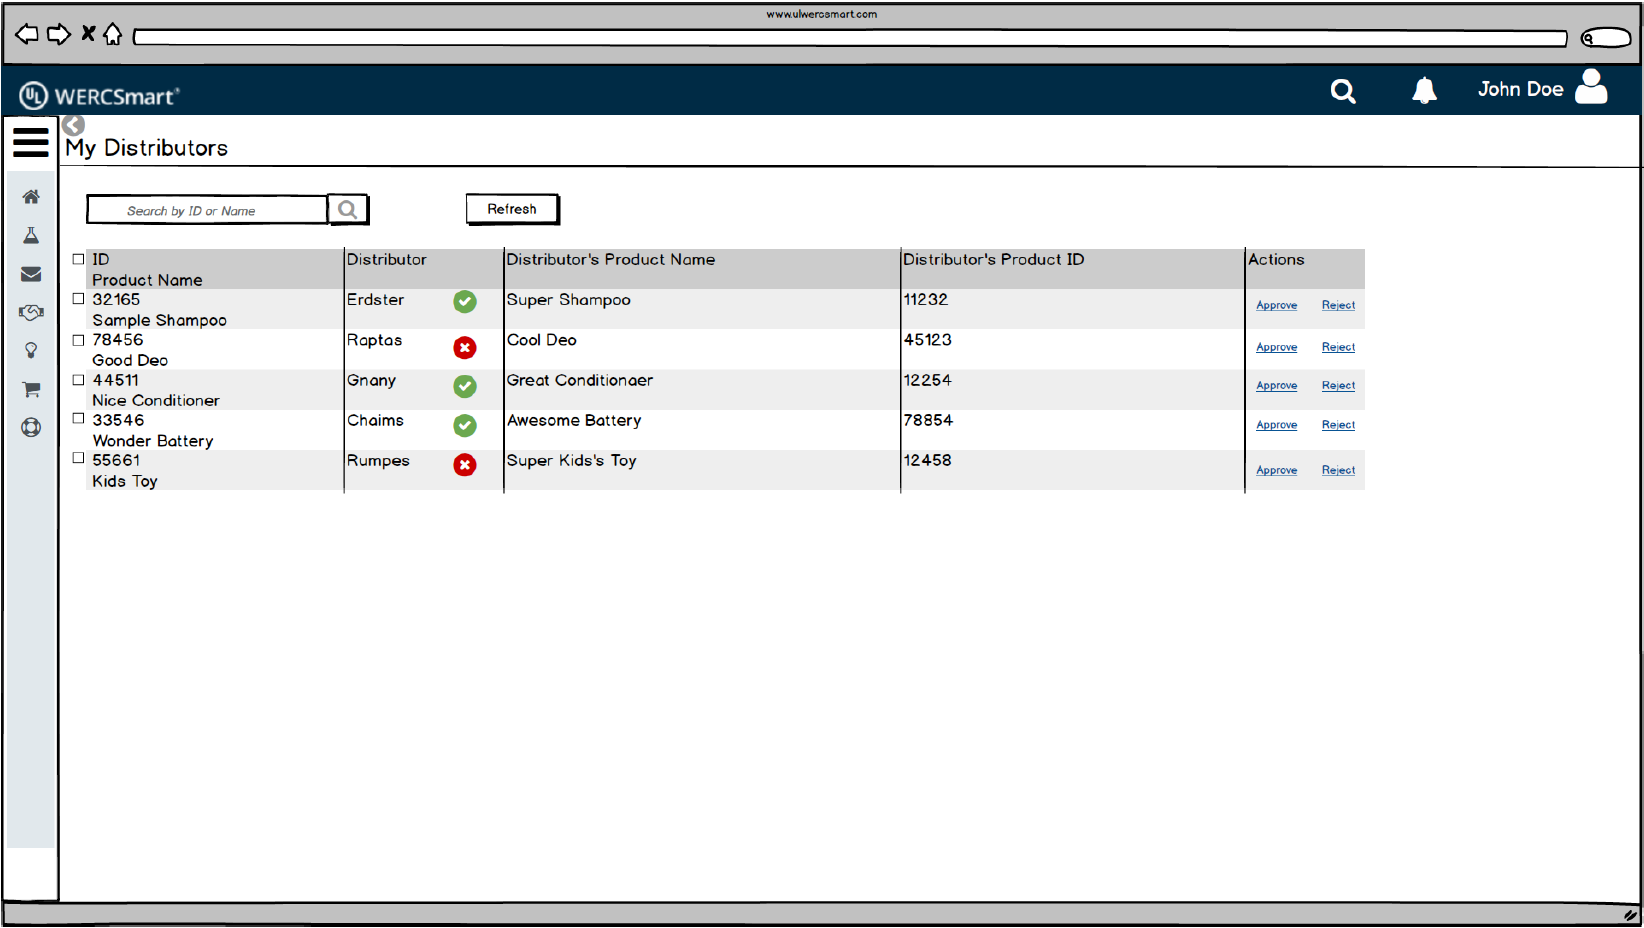Reject the Cool Deo distributor product
This screenshot has height=928, width=1644.
(1338, 347)
